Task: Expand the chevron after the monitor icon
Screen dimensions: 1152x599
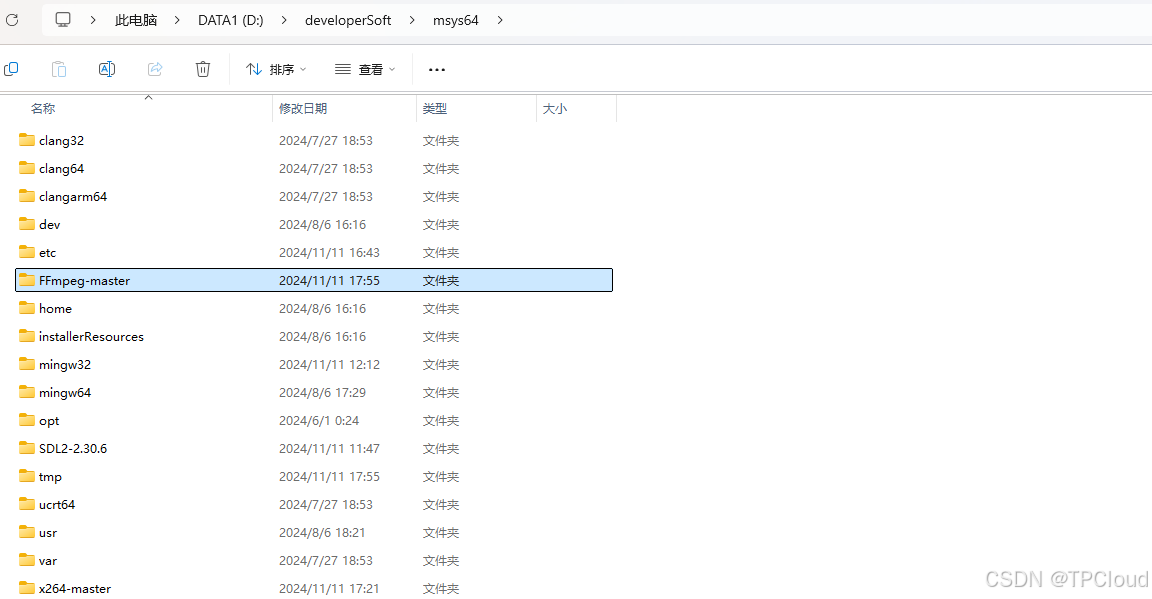Action: 93,21
